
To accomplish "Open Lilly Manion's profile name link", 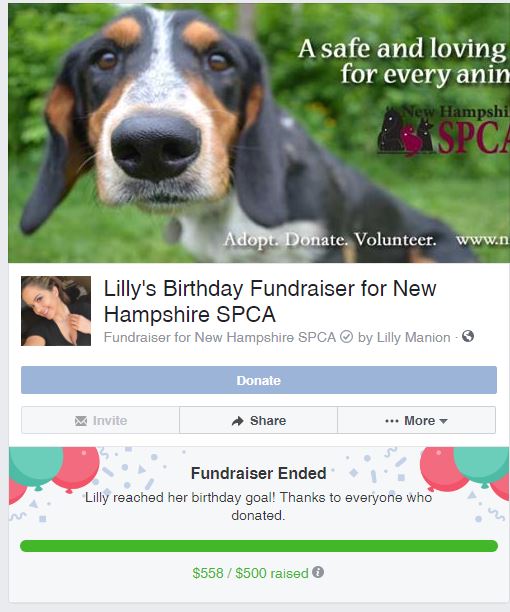I will click(414, 337).
